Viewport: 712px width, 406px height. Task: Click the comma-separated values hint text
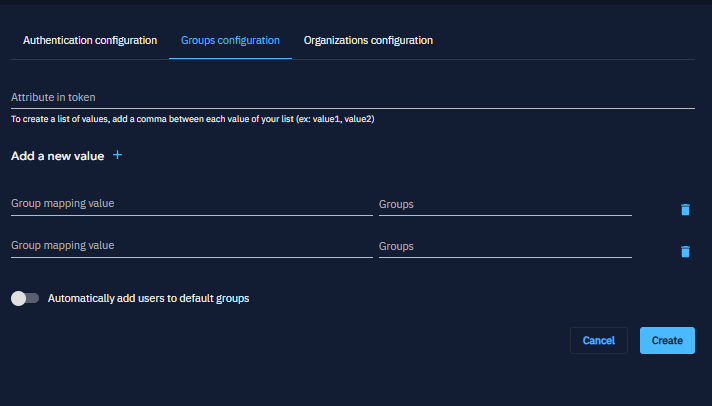[192, 119]
